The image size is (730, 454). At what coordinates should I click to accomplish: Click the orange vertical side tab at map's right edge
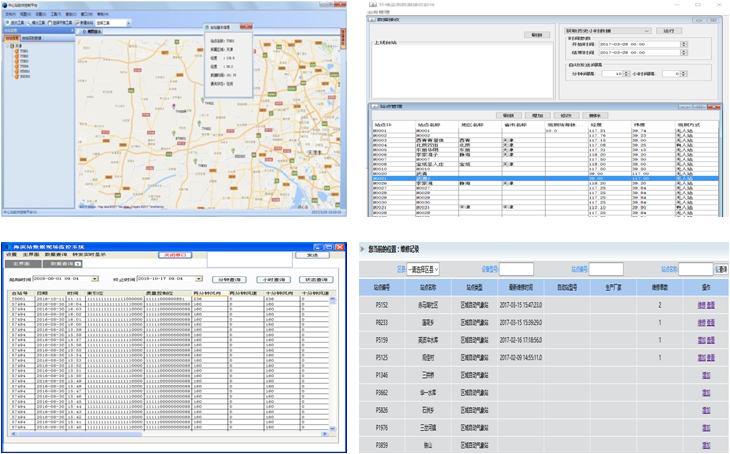click(x=343, y=39)
